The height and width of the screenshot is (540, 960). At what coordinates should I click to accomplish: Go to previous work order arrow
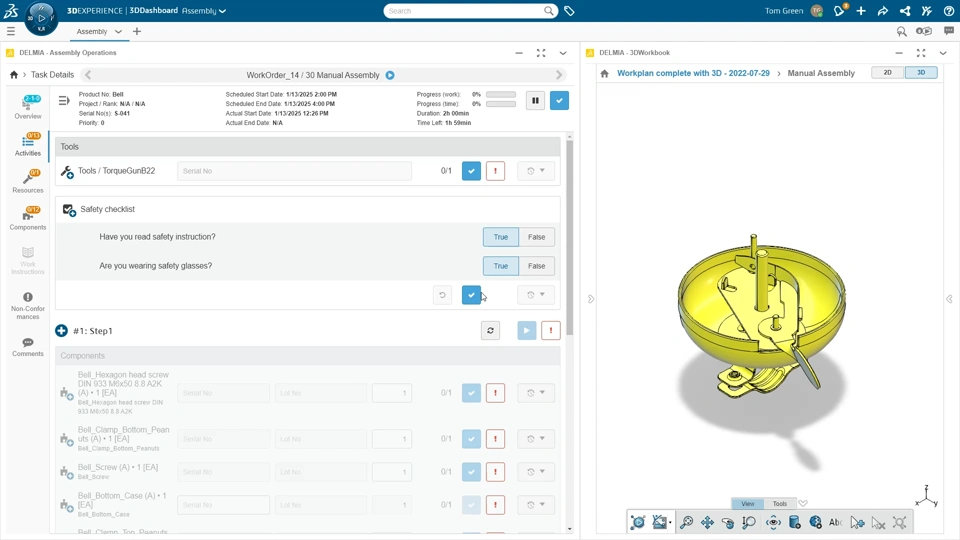tap(88, 75)
